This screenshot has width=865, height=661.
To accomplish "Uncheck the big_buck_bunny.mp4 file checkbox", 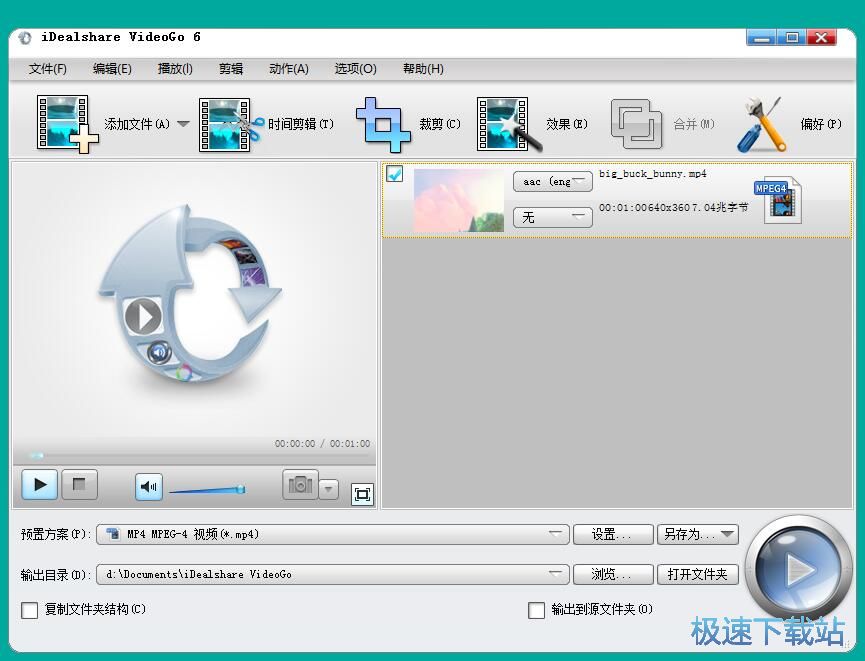I will 394,174.
